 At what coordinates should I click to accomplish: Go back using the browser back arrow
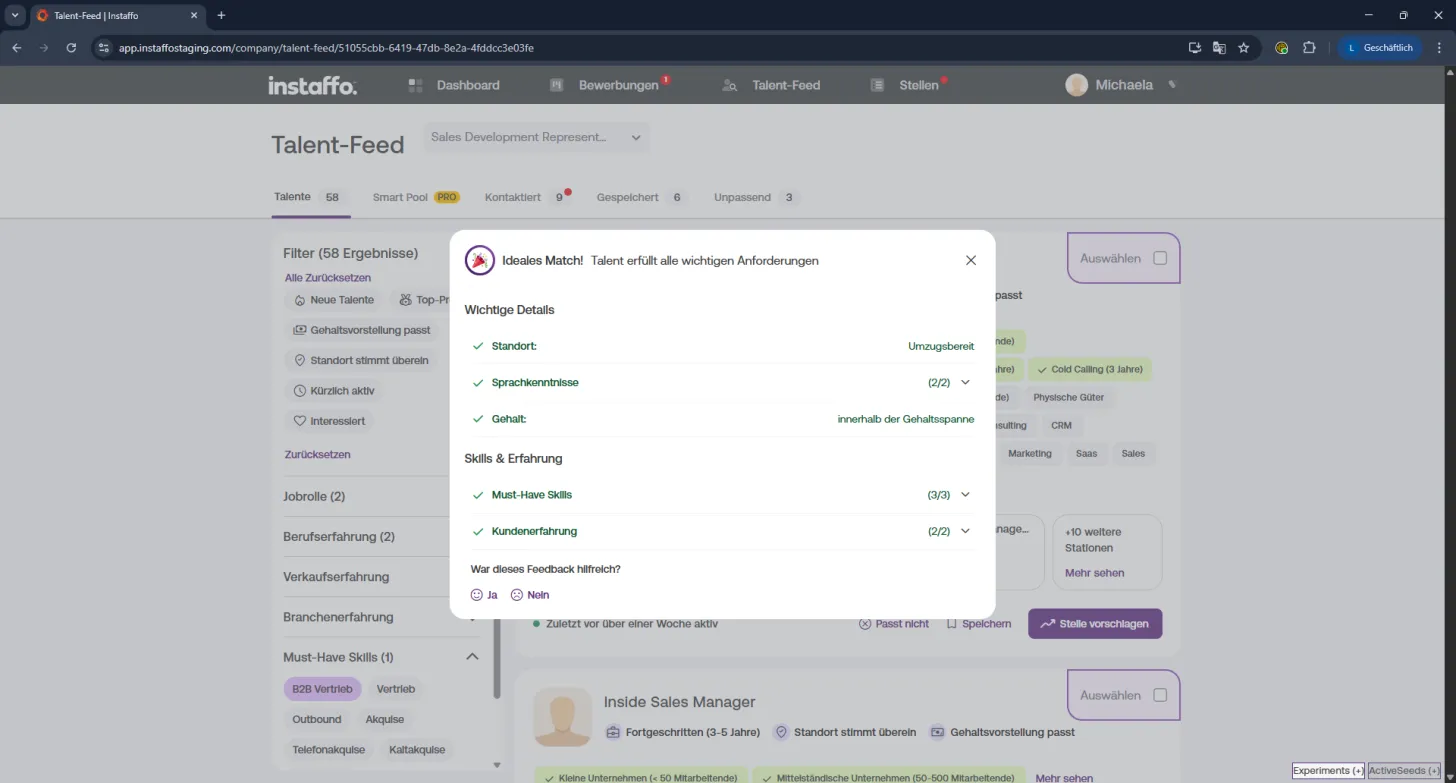point(17,47)
